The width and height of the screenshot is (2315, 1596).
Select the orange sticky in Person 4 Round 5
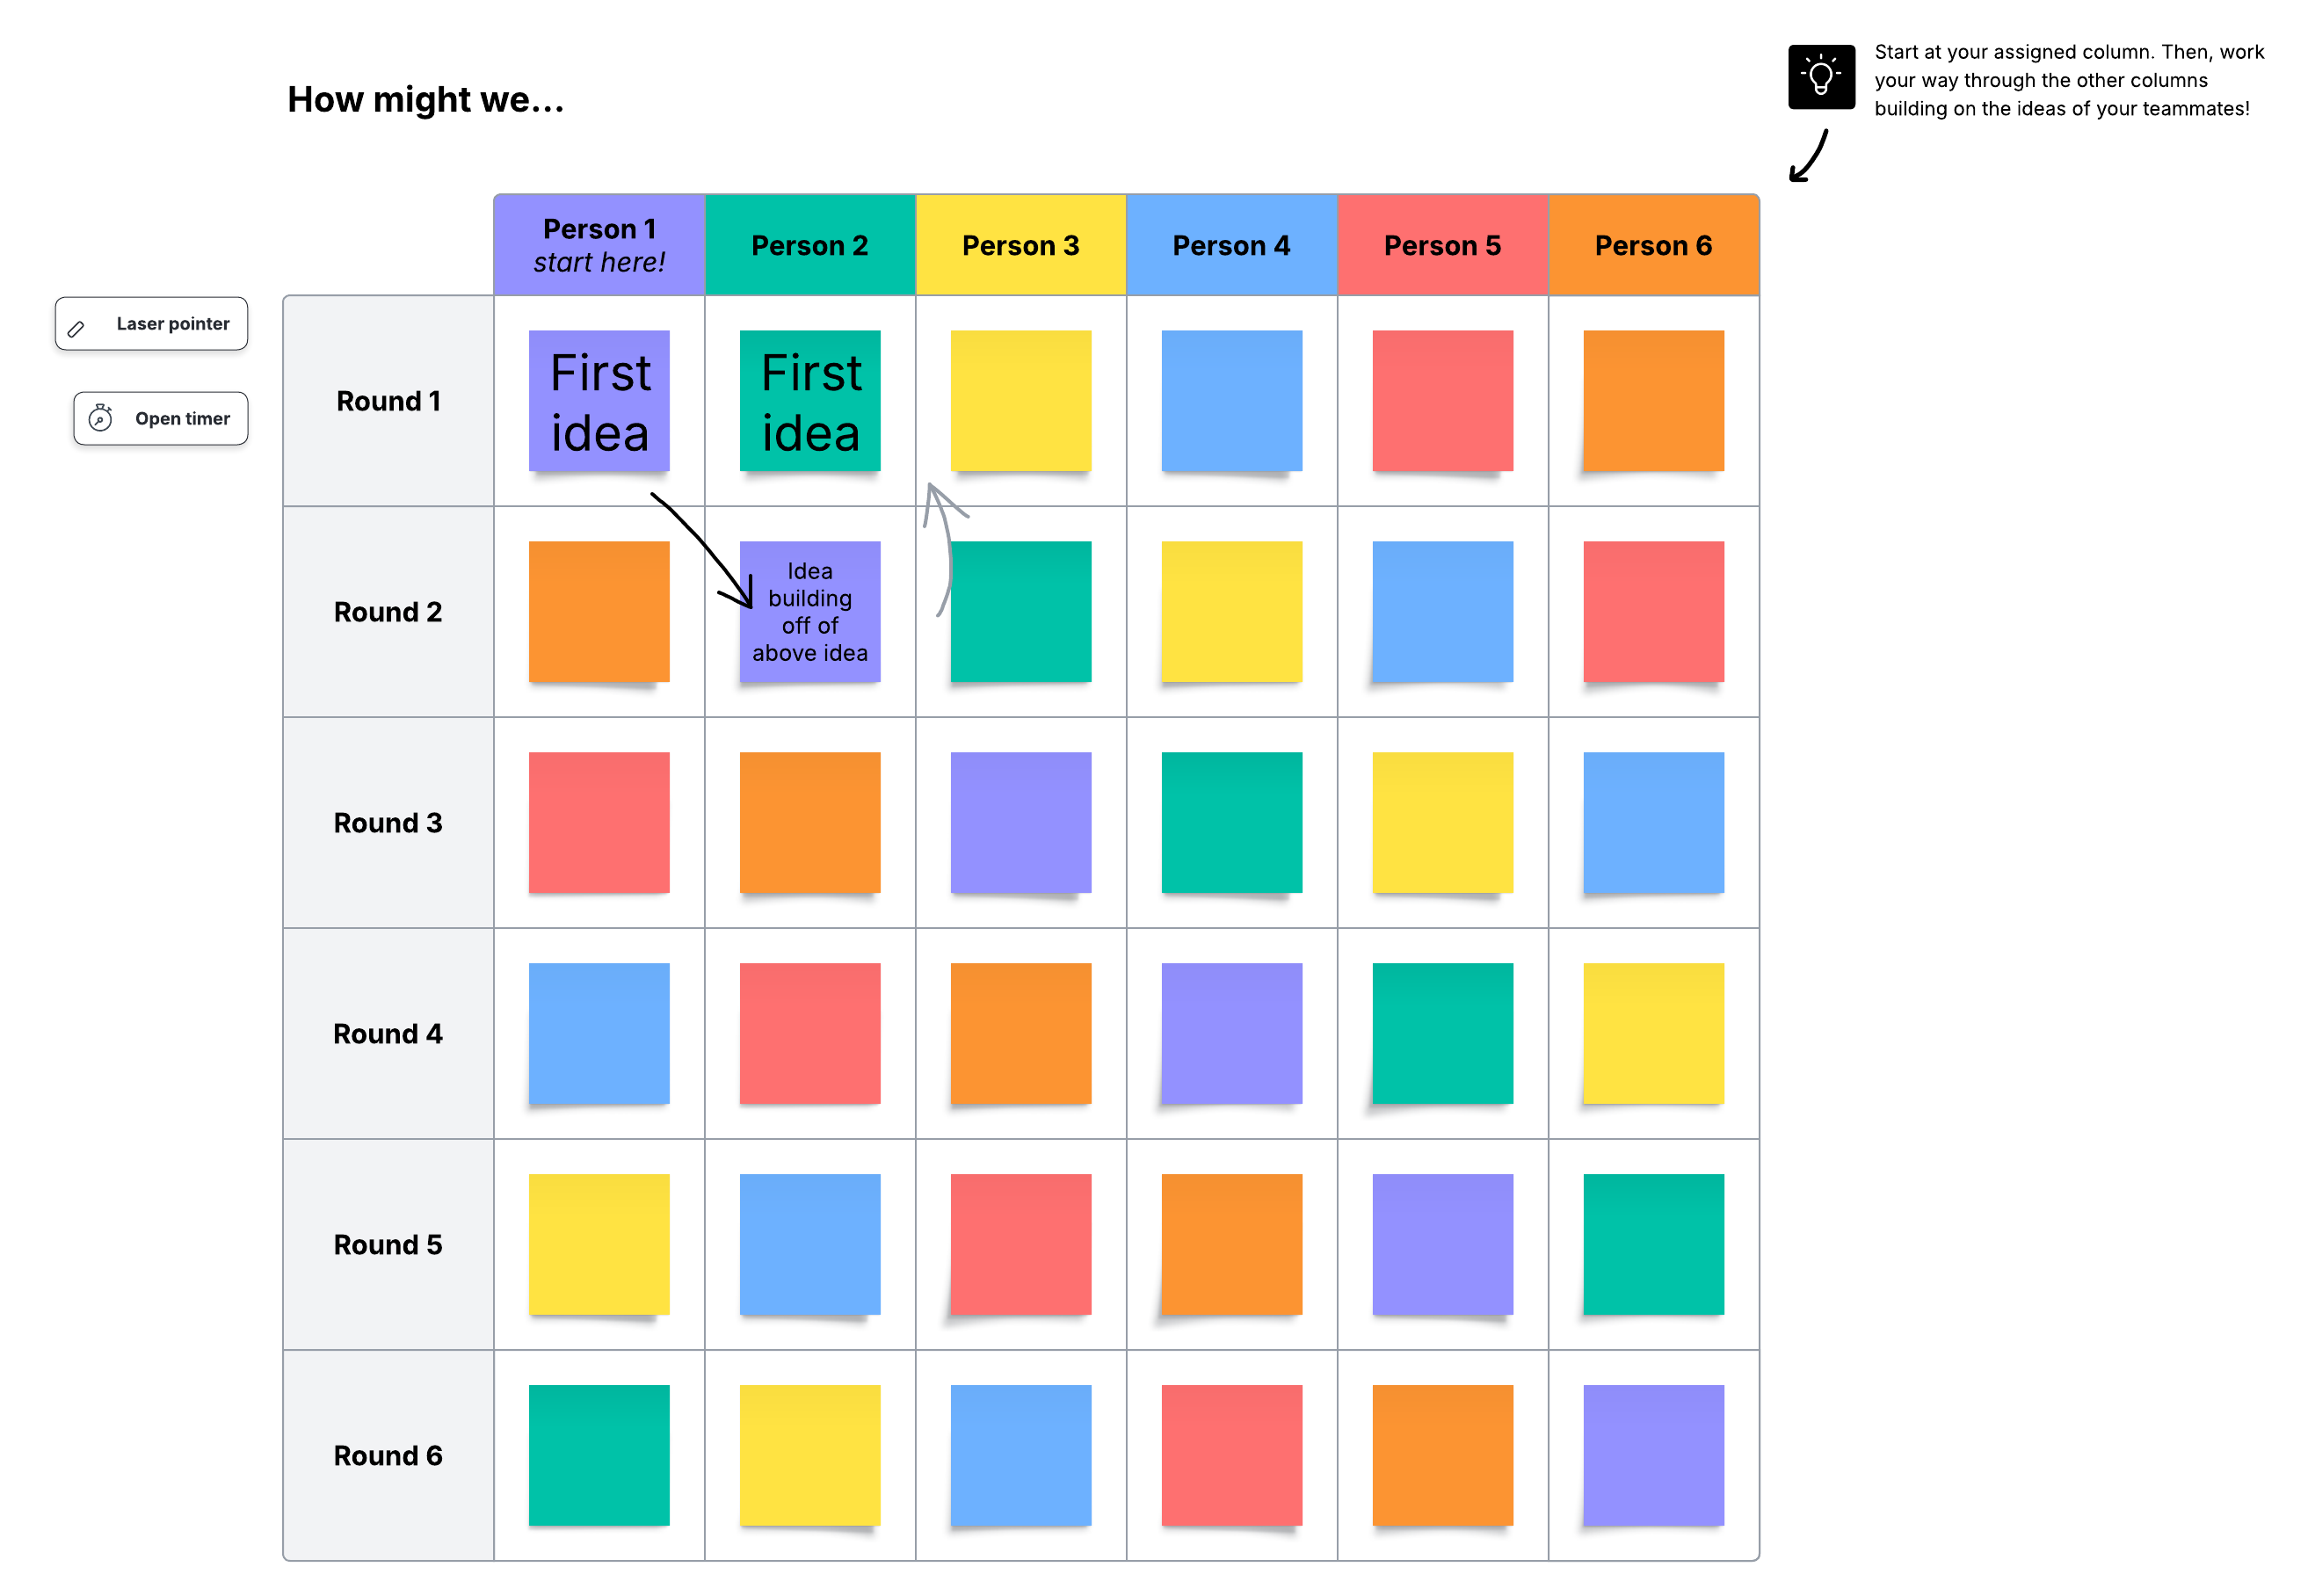[x=1231, y=1244]
